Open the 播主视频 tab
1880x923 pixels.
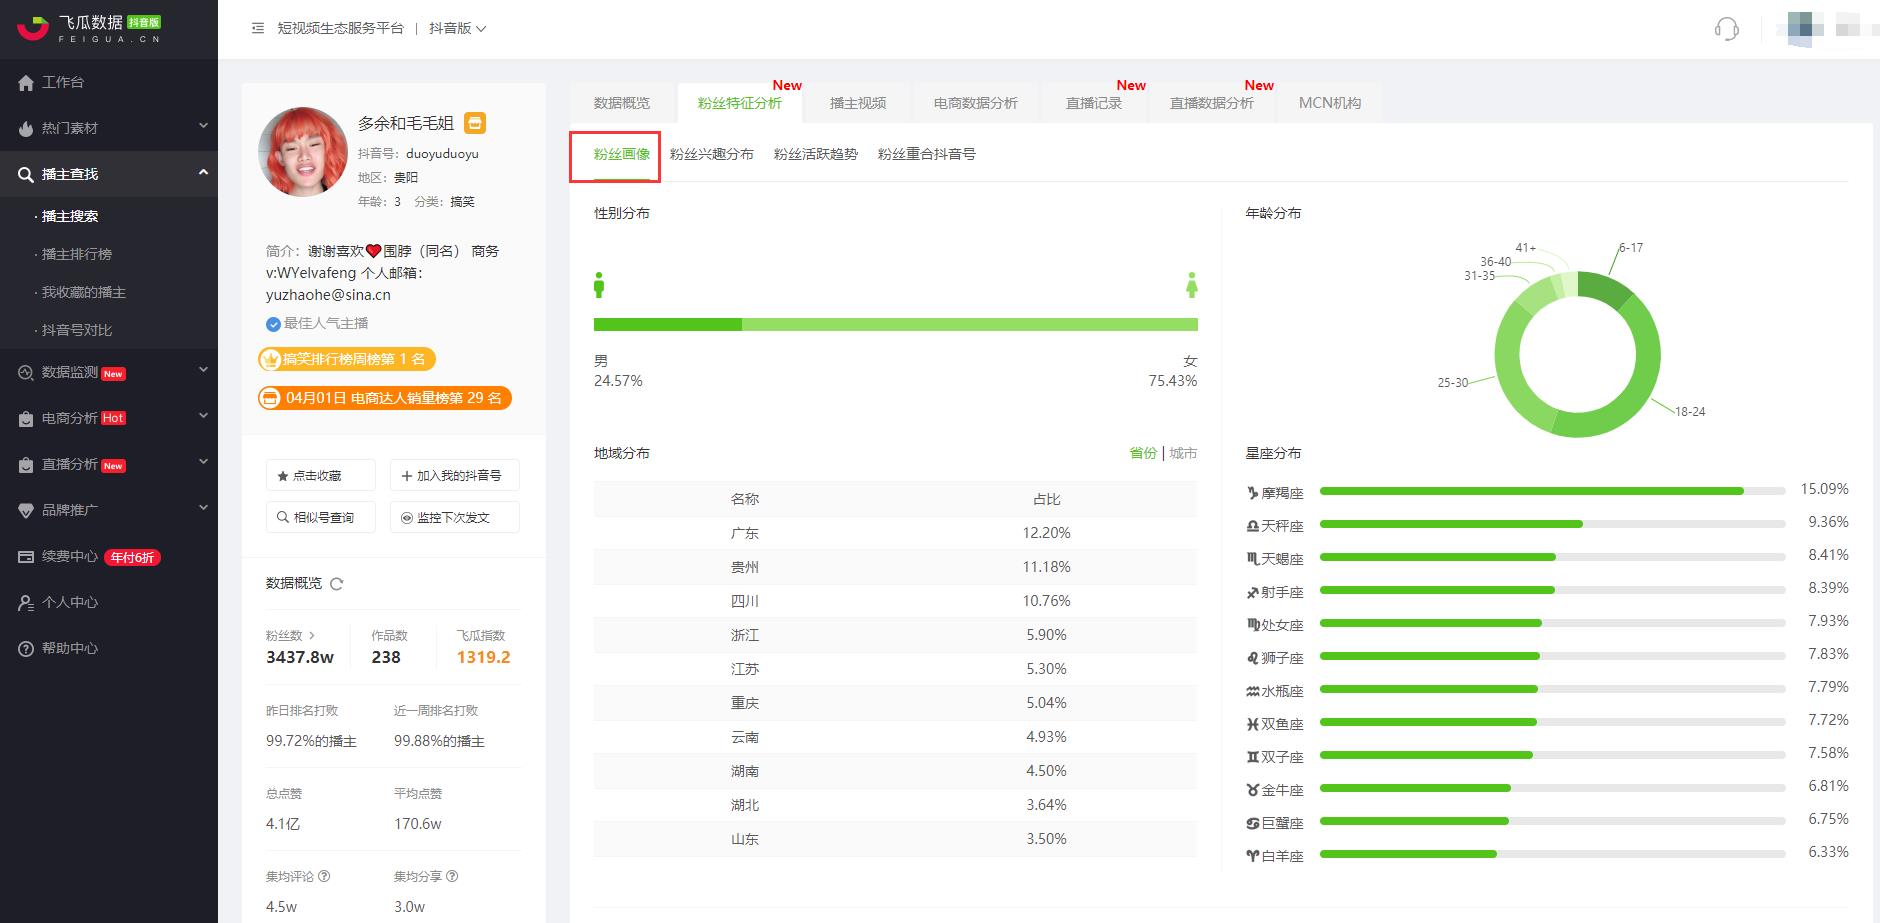(858, 103)
